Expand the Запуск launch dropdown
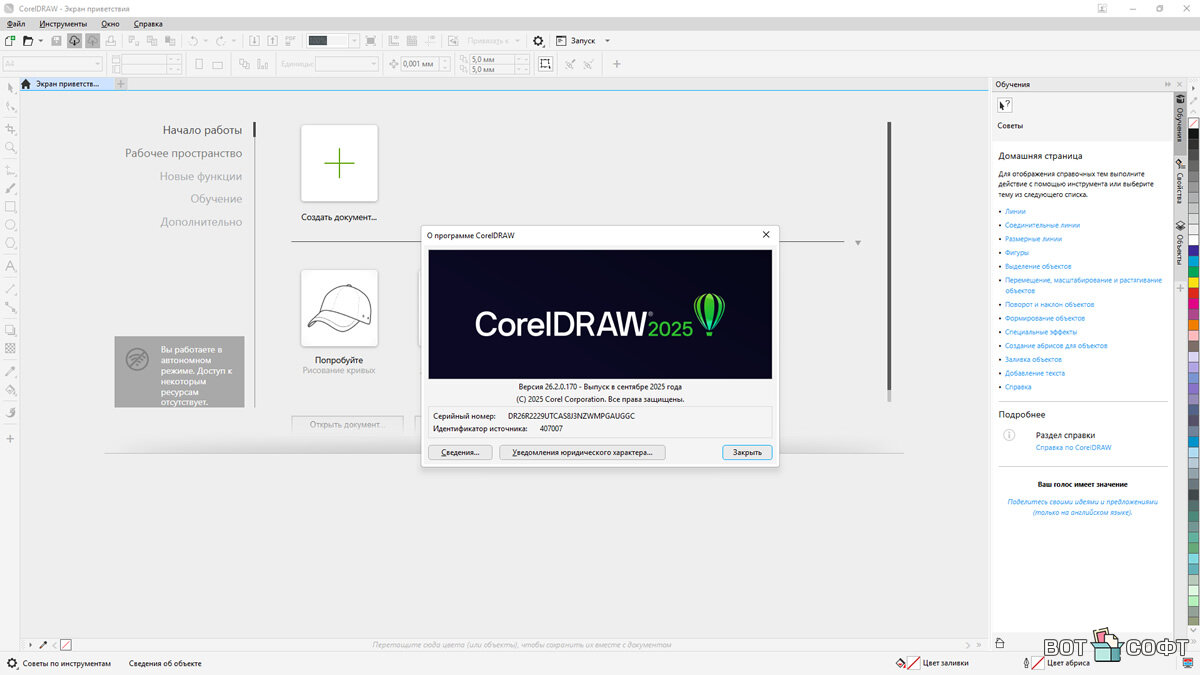Screen dimensions: 1200x675 (x=607, y=41)
